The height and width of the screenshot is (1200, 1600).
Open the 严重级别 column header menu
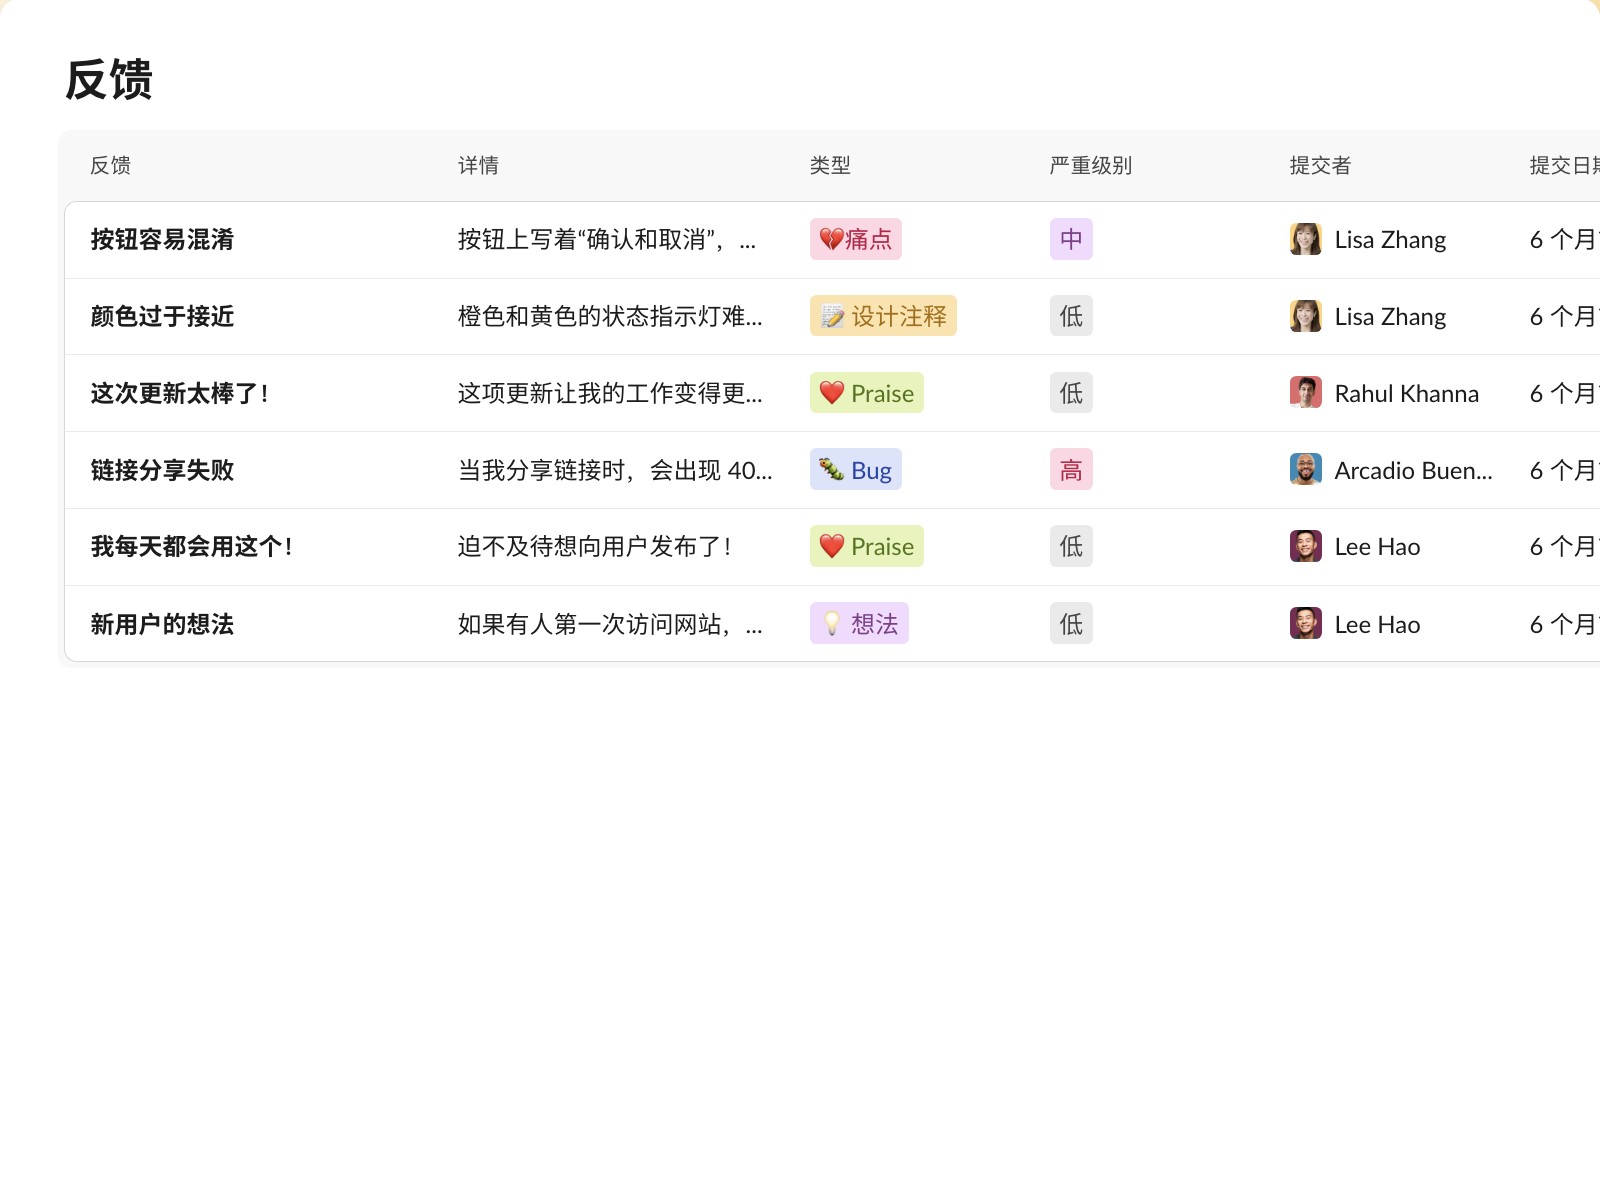(x=1090, y=166)
